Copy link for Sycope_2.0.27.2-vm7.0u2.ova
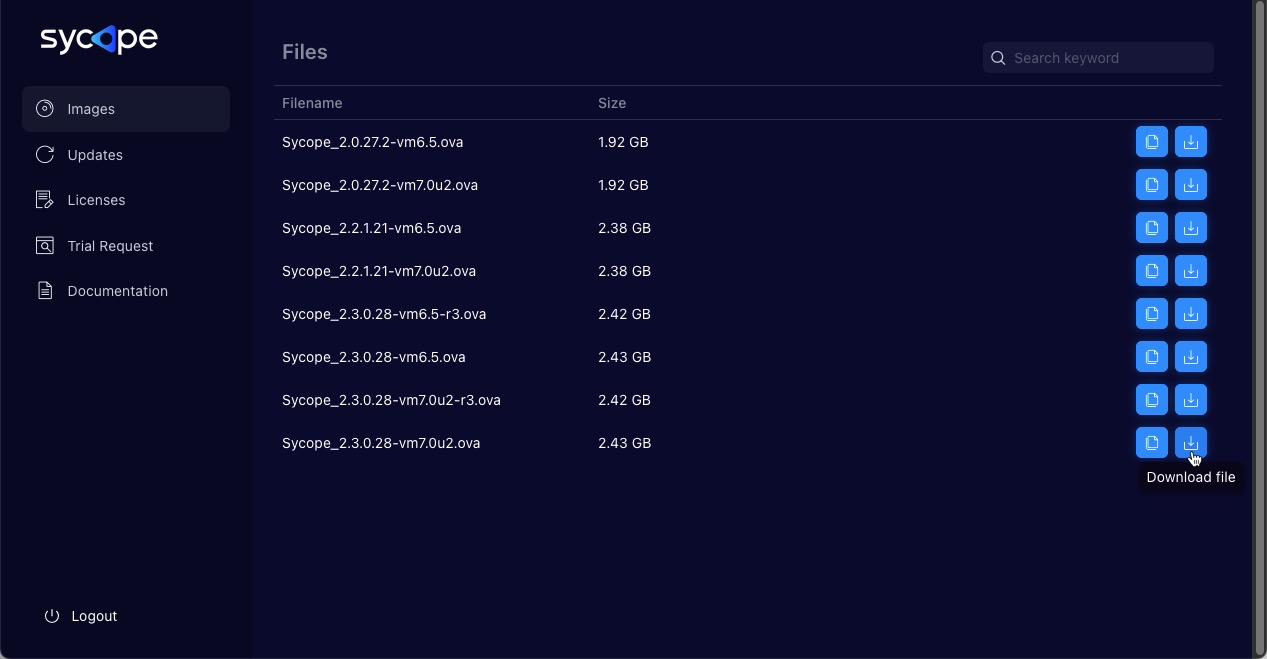Image resolution: width=1267 pixels, height=659 pixels. 1152,185
